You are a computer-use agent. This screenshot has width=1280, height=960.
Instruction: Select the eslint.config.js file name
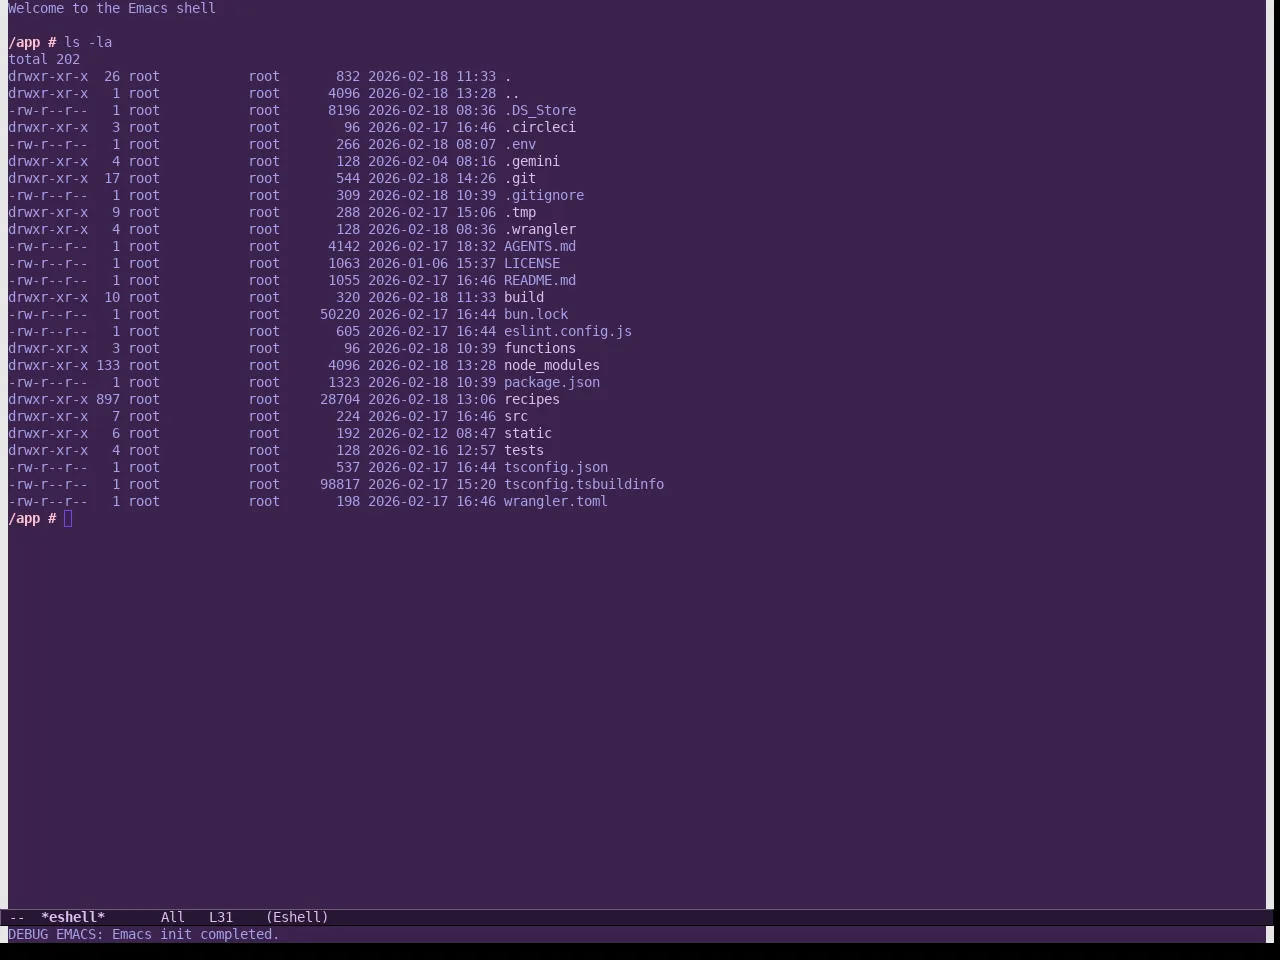pos(568,331)
